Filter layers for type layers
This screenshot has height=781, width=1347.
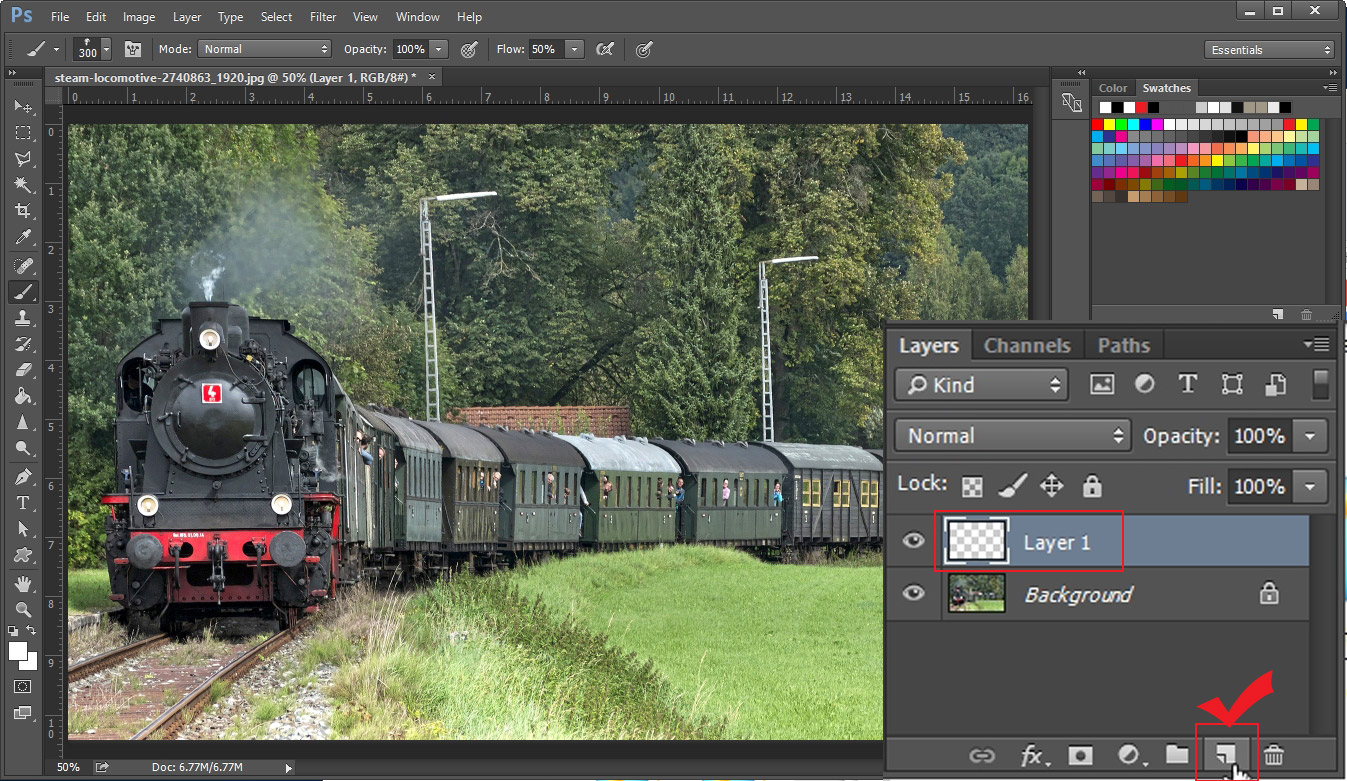[1188, 385]
